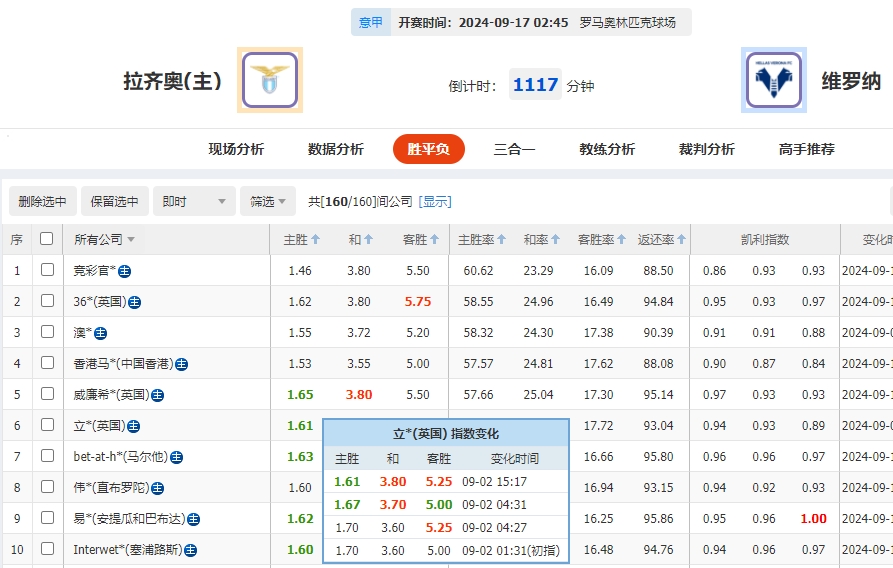Sort by 主胜 column arrow
Image resolution: width=893 pixels, height=568 pixels.
[316, 240]
